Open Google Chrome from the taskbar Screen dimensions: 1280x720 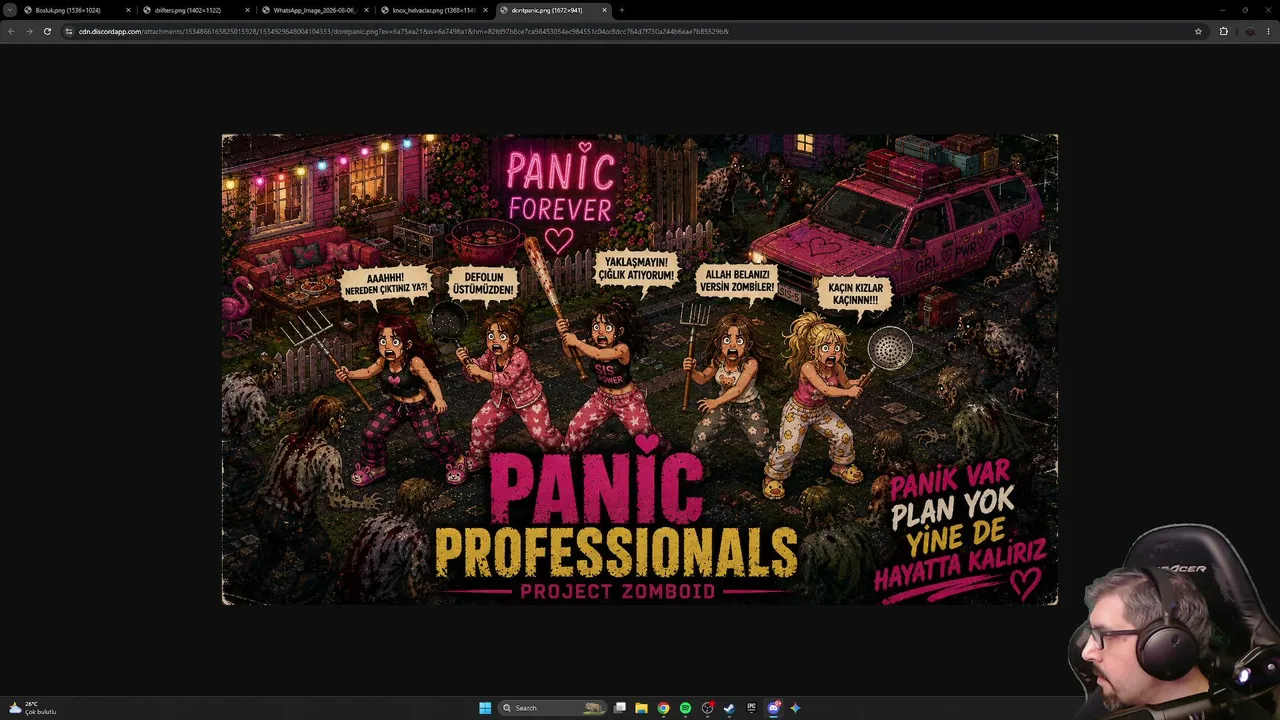tap(663, 708)
